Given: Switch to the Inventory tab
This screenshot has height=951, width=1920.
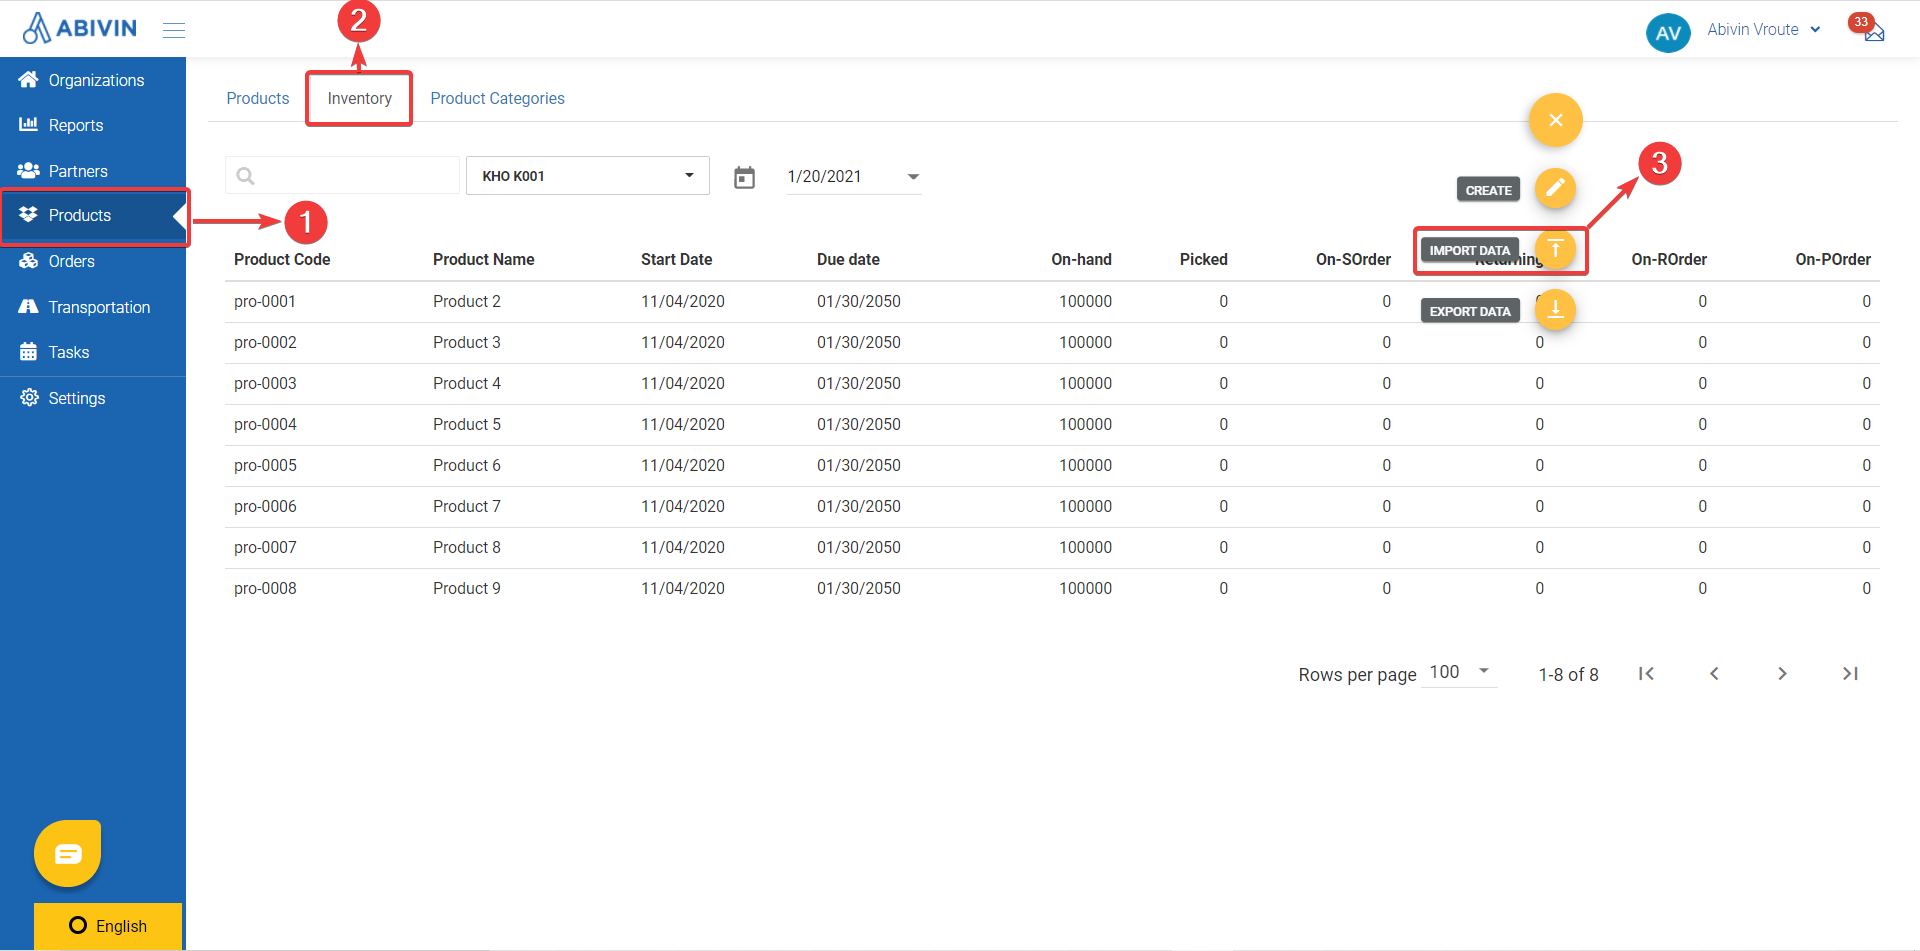Looking at the screenshot, I should pos(359,98).
